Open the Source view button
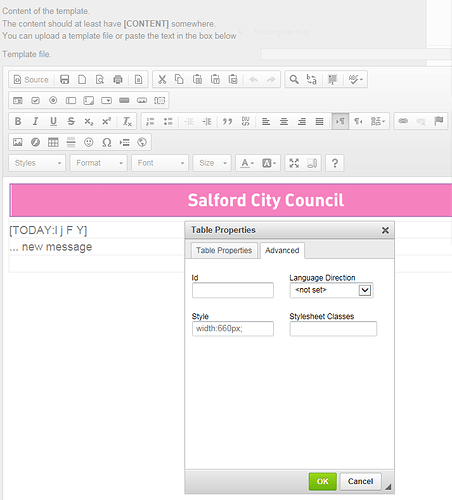 click(31, 80)
